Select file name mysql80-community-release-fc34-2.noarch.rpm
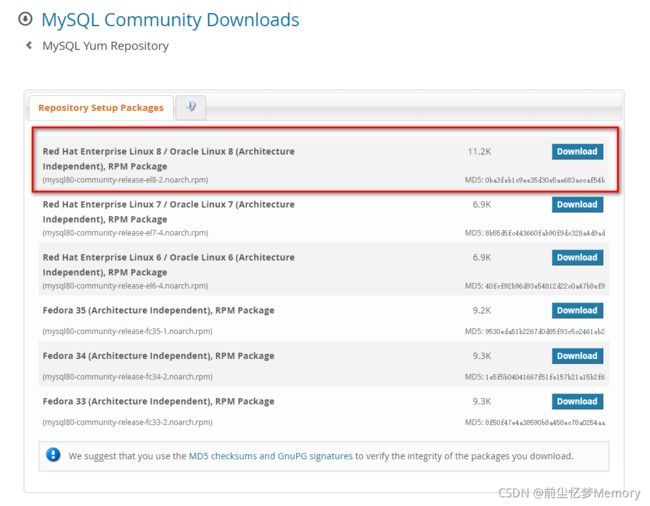This screenshot has width=650, height=506. [x=127, y=377]
